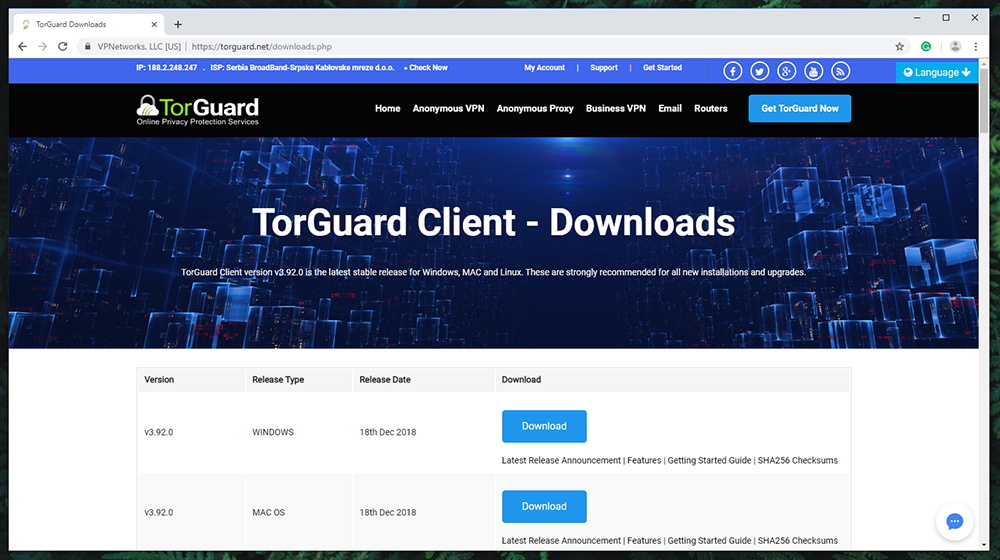Go to the Routers nav item
Viewport: 1000px width, 560px height.
[711, 109]
